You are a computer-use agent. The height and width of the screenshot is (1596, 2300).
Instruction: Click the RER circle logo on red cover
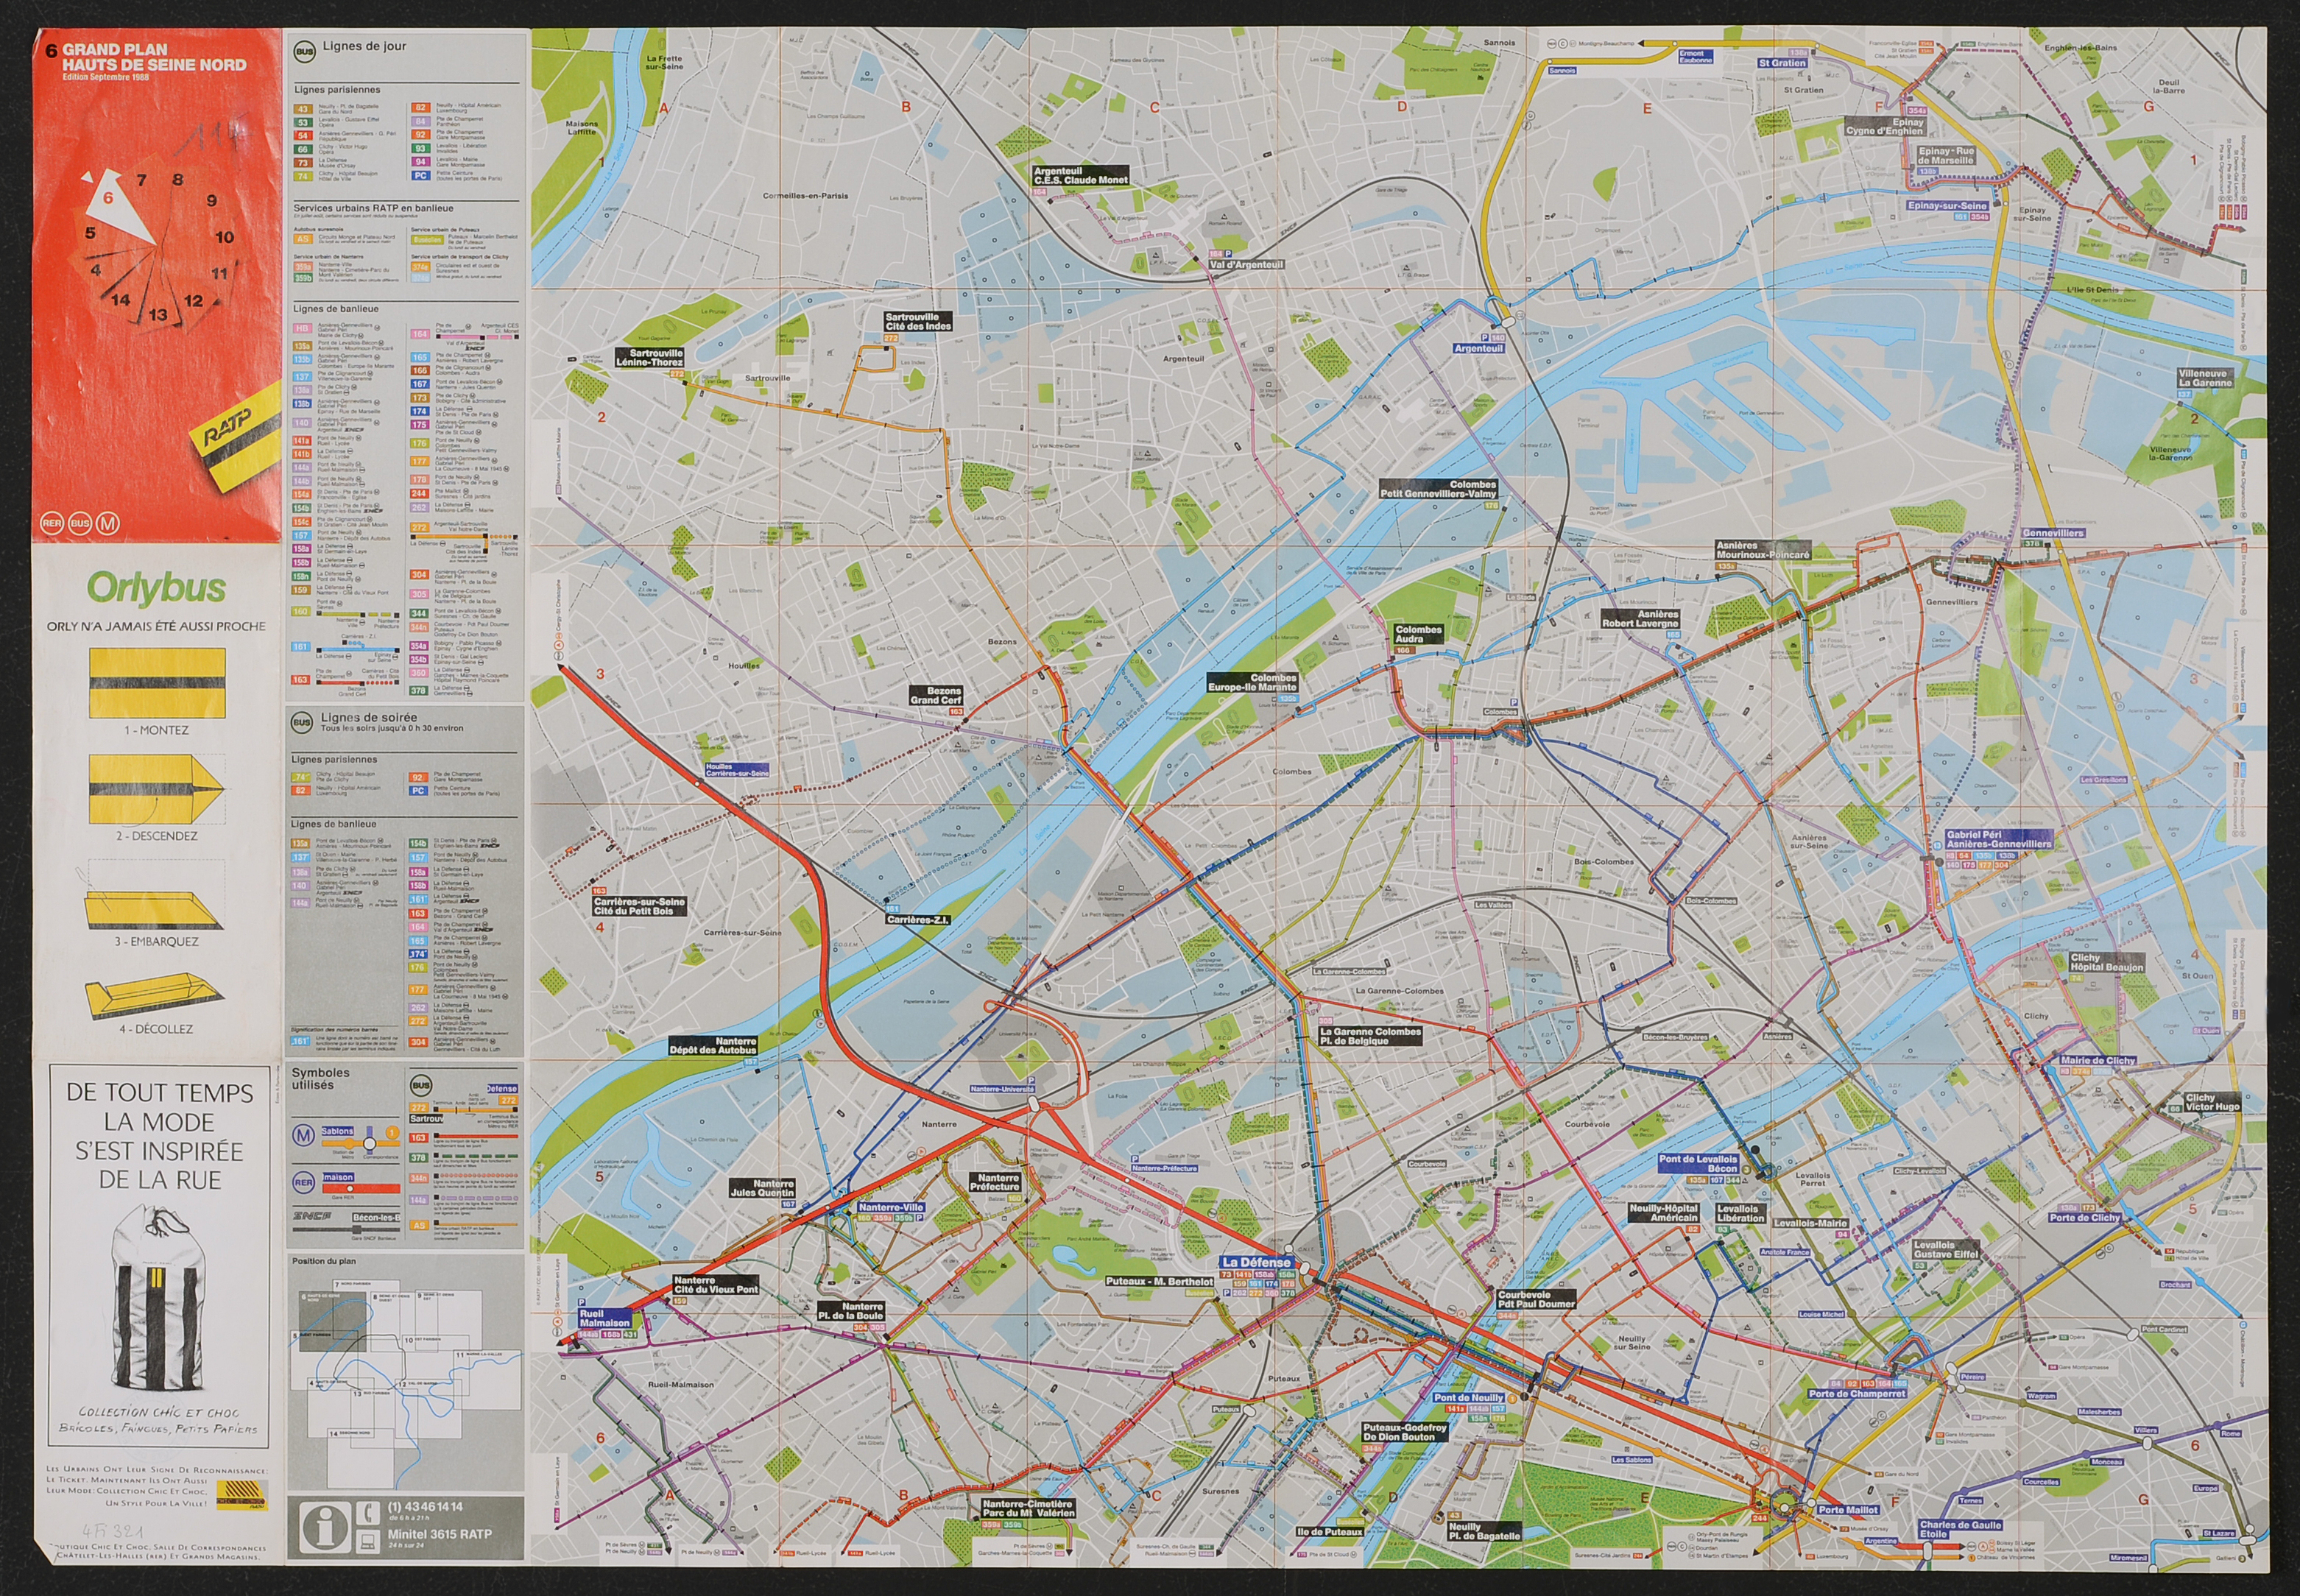click(x=52, y=523)
